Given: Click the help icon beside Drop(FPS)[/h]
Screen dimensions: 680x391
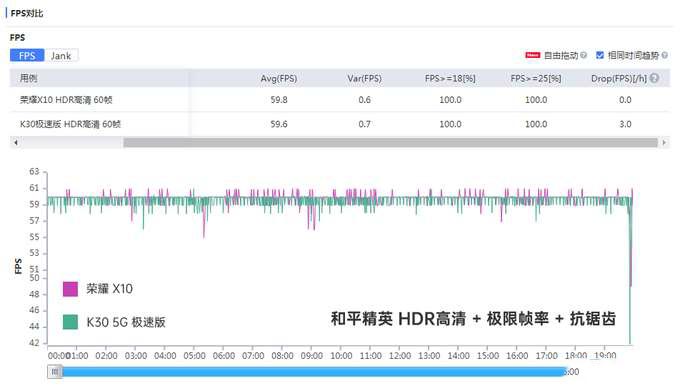Looking at the screenshot, I should tap(655, 78).
